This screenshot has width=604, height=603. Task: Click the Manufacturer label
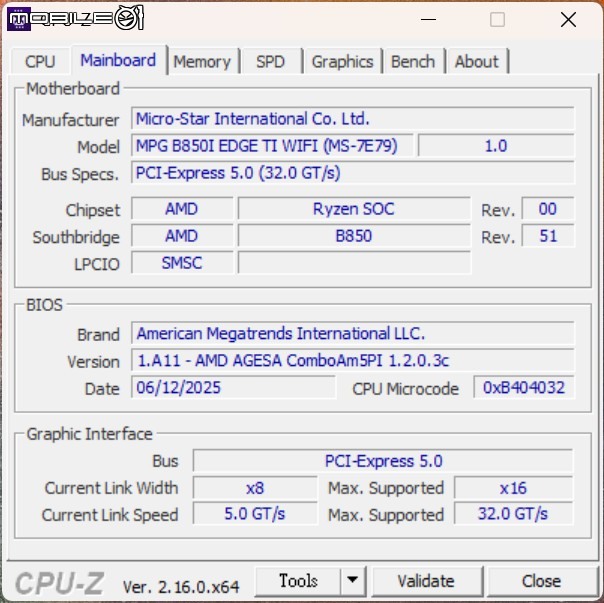(x=70, y=120)
